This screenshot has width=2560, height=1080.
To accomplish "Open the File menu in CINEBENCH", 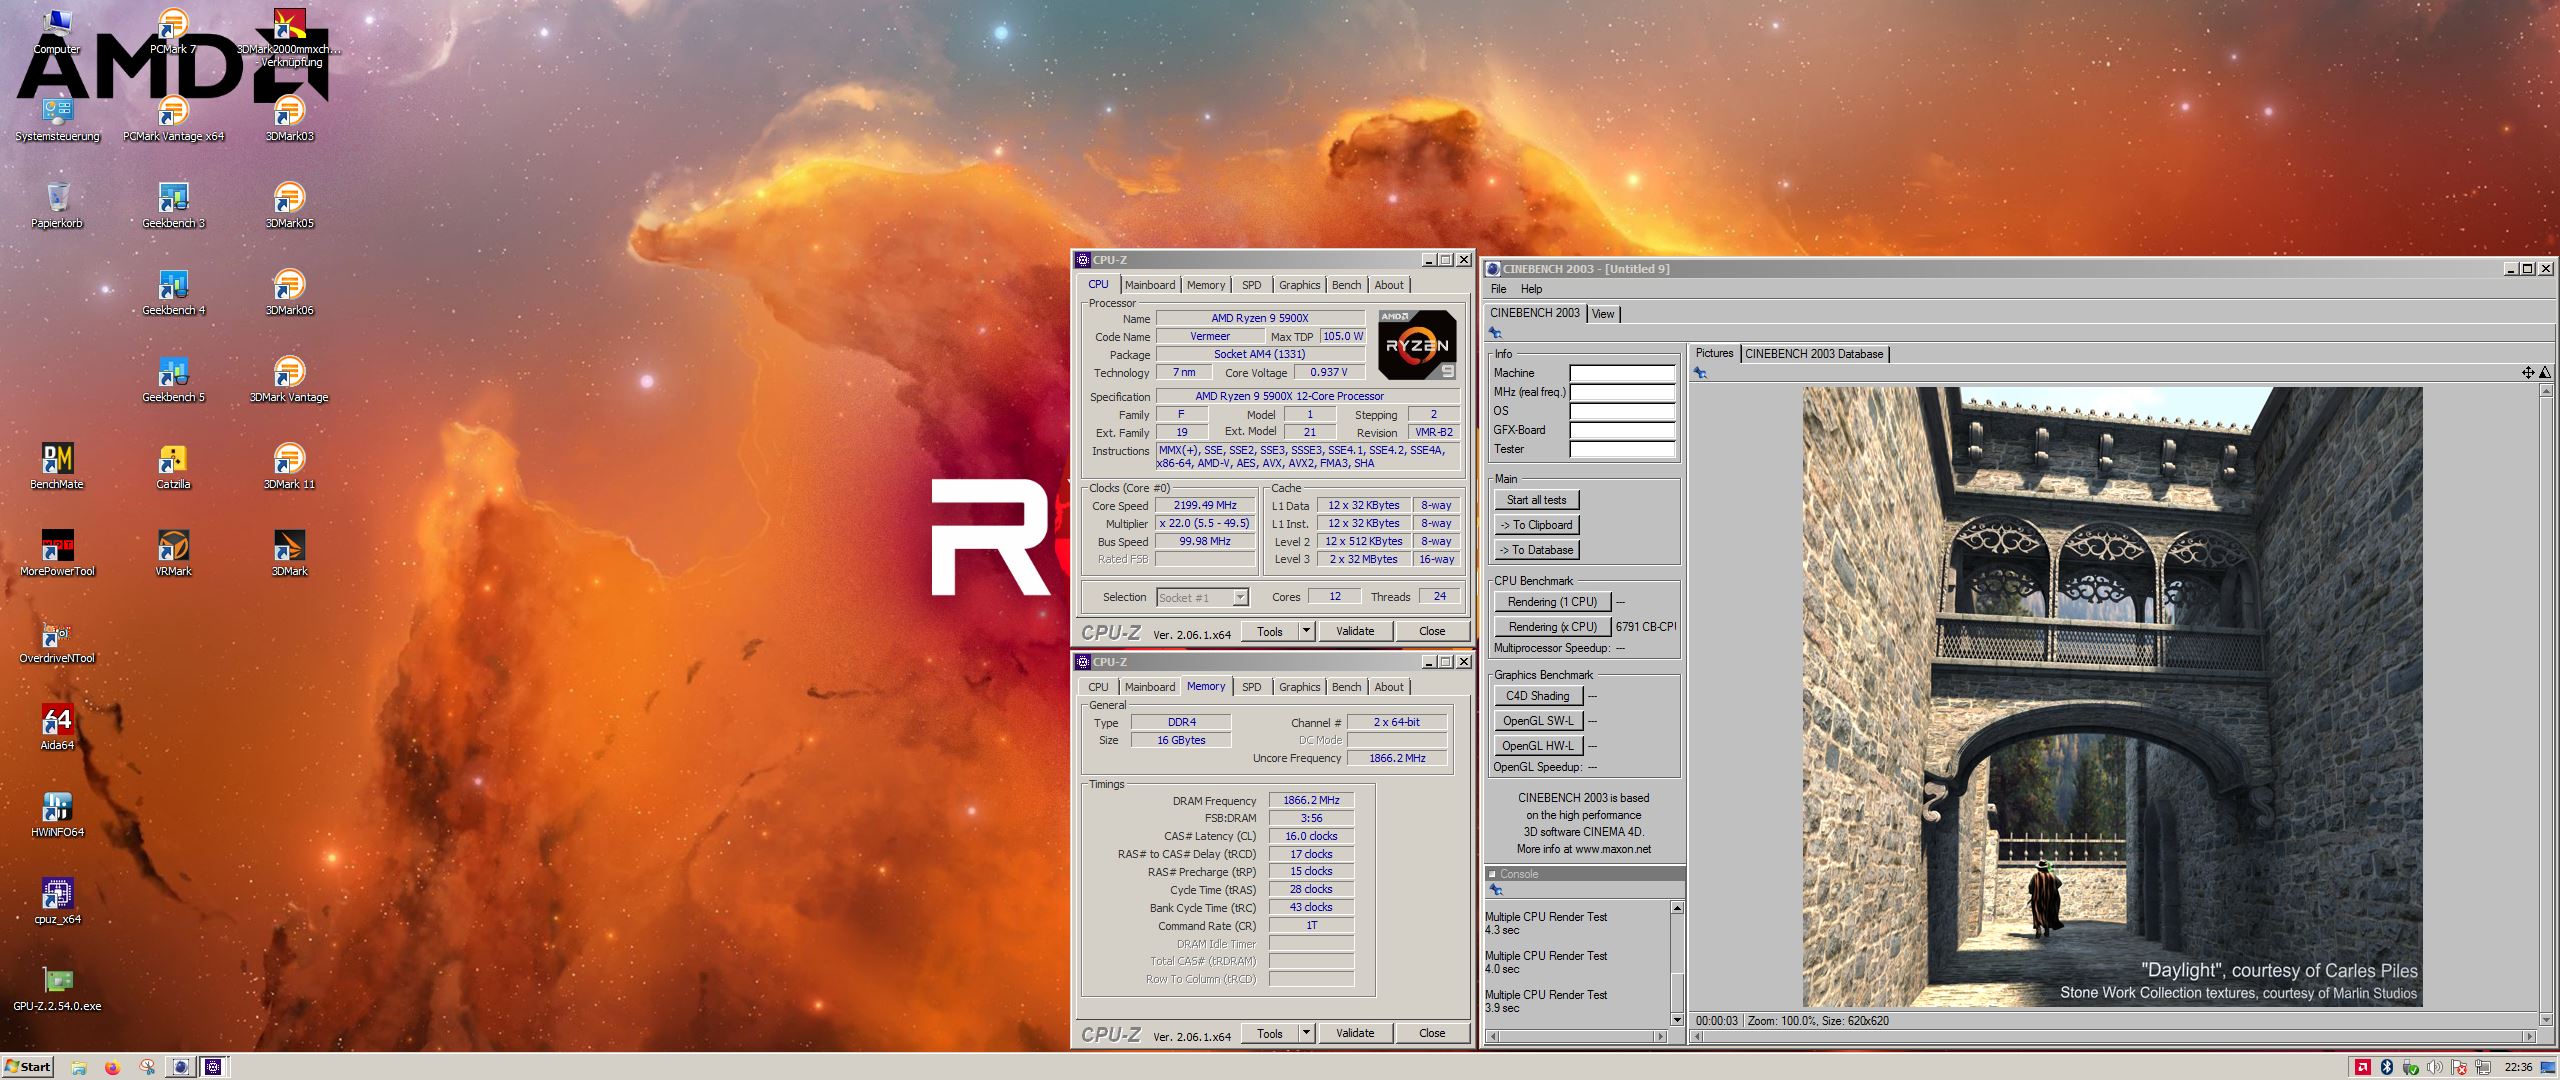I will click(1498, 289).
